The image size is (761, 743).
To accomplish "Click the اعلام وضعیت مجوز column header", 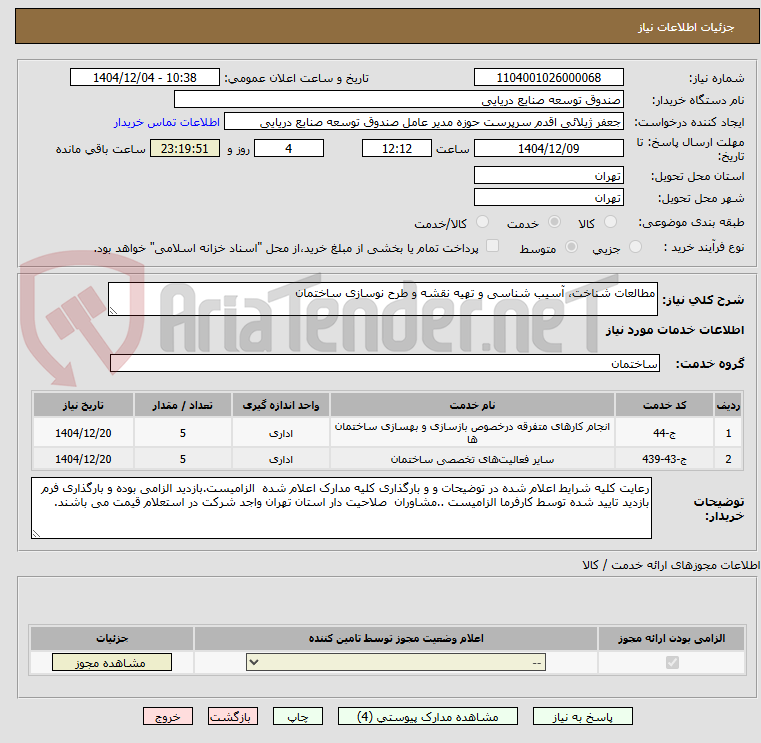I will [396, 638].
